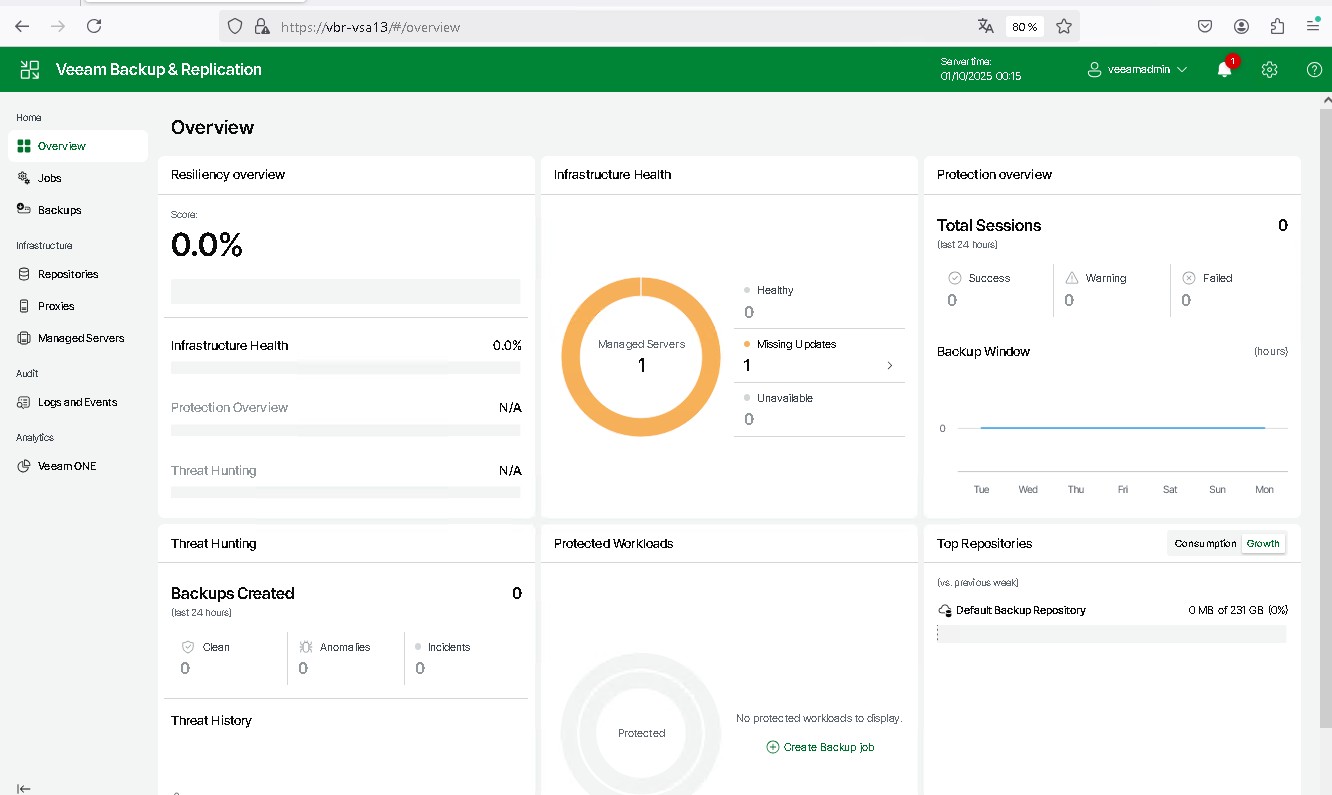Go to Repositories in the sidebar
The image size is (1332, 795).
coord(68,274)
